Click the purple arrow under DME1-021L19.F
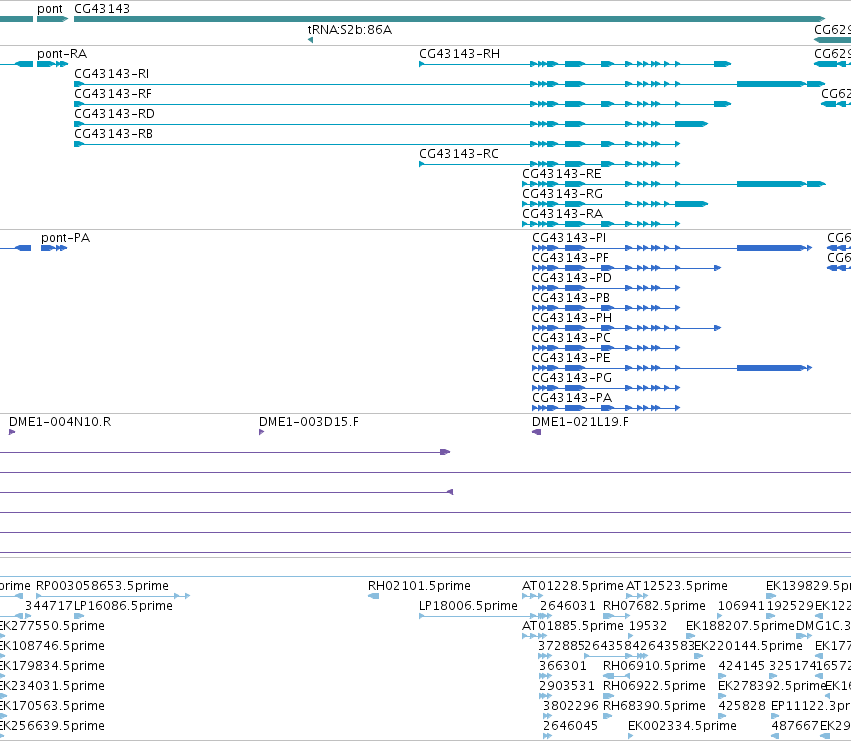 tap(536, 432)
